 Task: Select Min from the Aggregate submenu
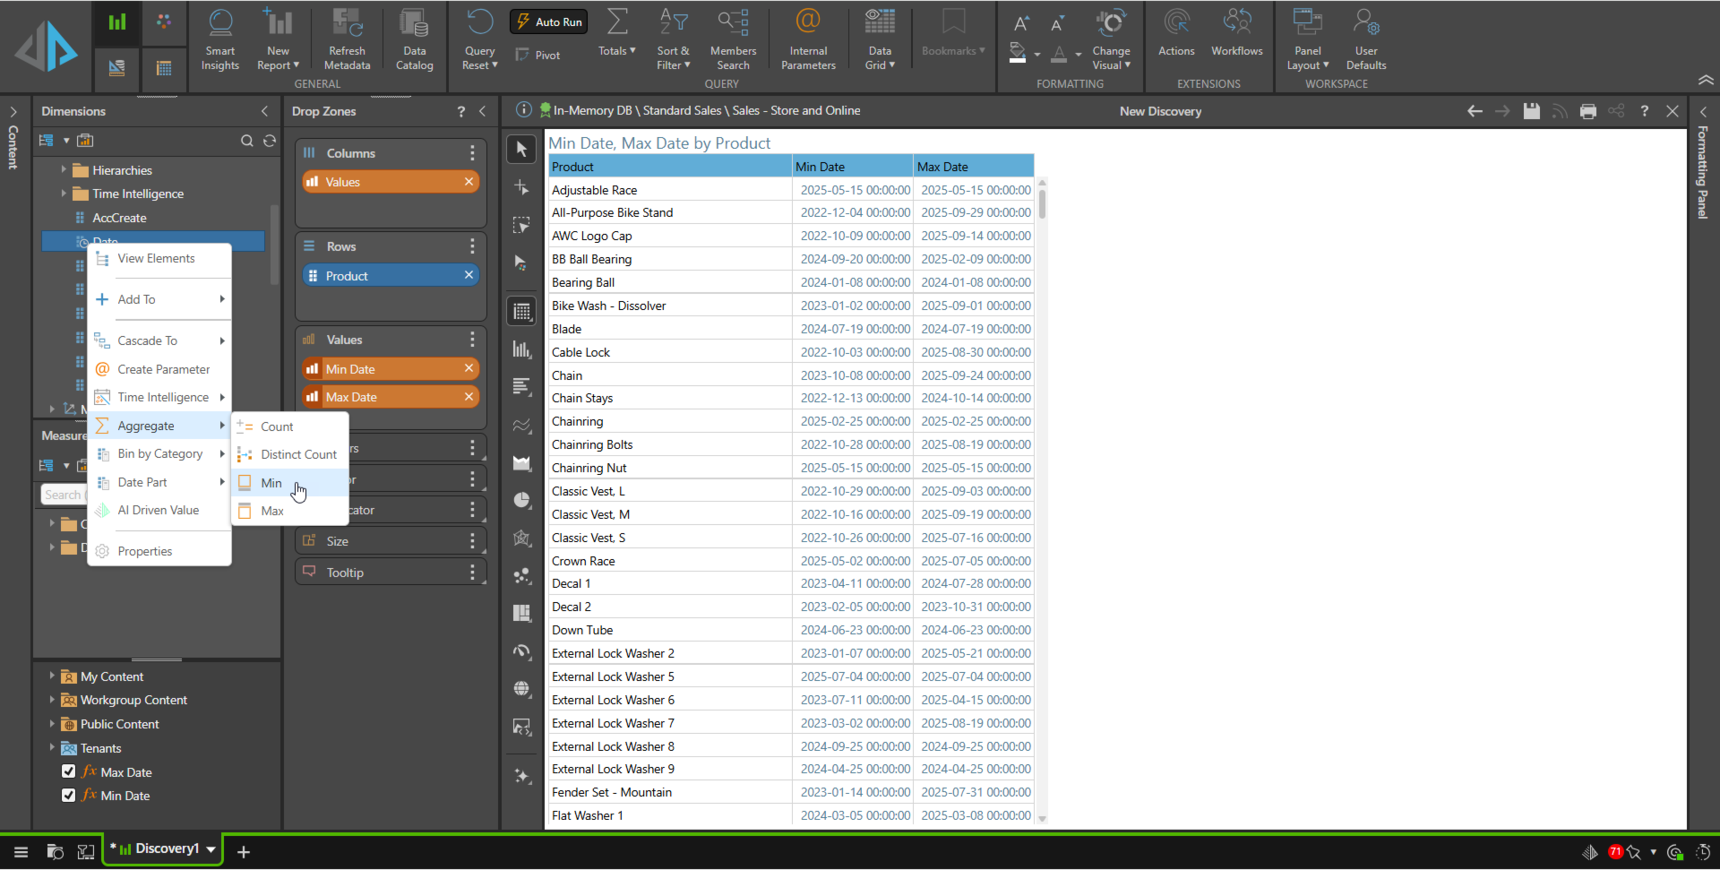(x=271, y=483)
